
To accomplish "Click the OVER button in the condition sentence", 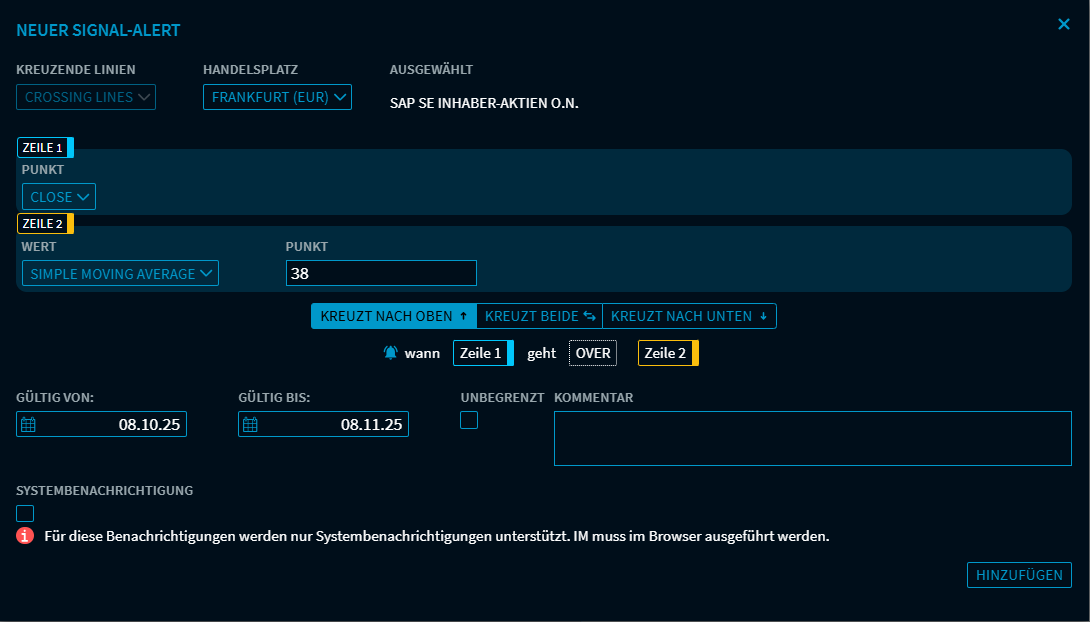I will click(x=592, y=352).
